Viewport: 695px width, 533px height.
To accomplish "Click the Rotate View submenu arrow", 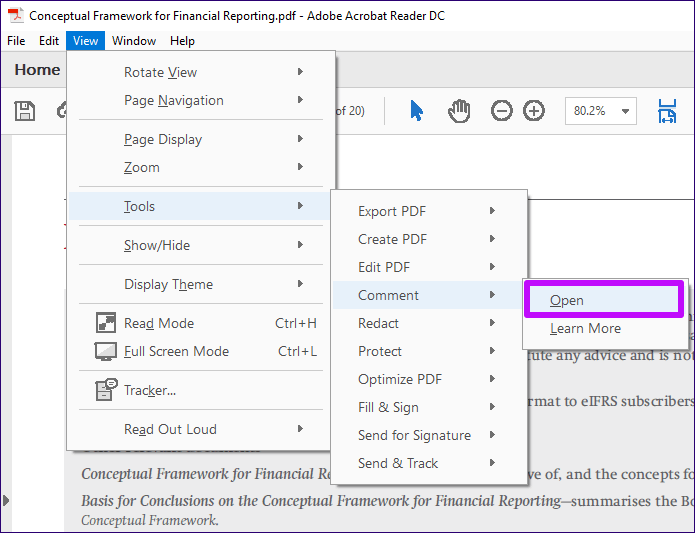I will pyautogui.click(x=300, y=71).
